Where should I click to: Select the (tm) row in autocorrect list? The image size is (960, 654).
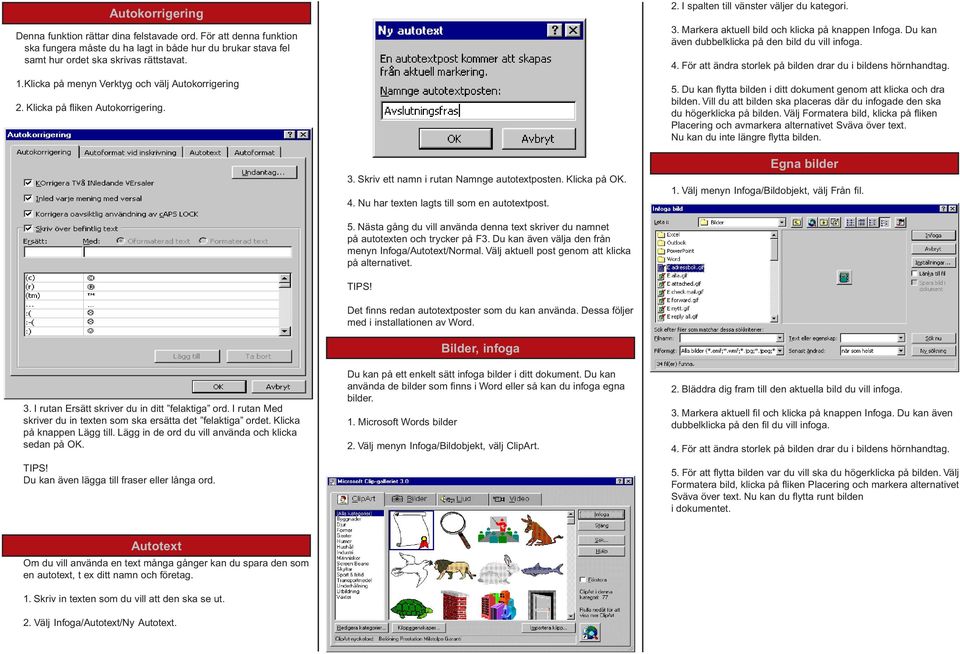coord(151,295)
